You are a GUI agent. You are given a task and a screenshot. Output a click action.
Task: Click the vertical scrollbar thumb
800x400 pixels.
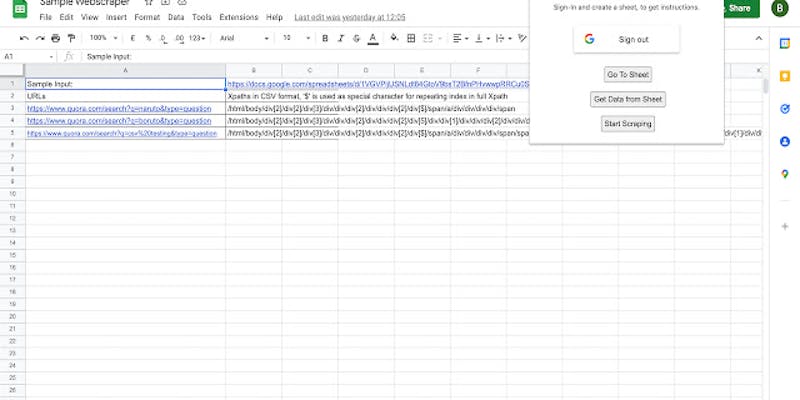point(765,86)
